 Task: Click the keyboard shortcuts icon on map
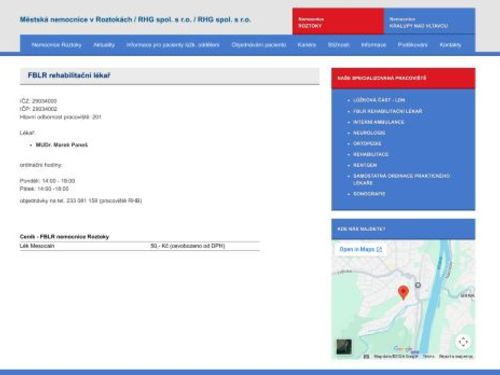point(366,356)
